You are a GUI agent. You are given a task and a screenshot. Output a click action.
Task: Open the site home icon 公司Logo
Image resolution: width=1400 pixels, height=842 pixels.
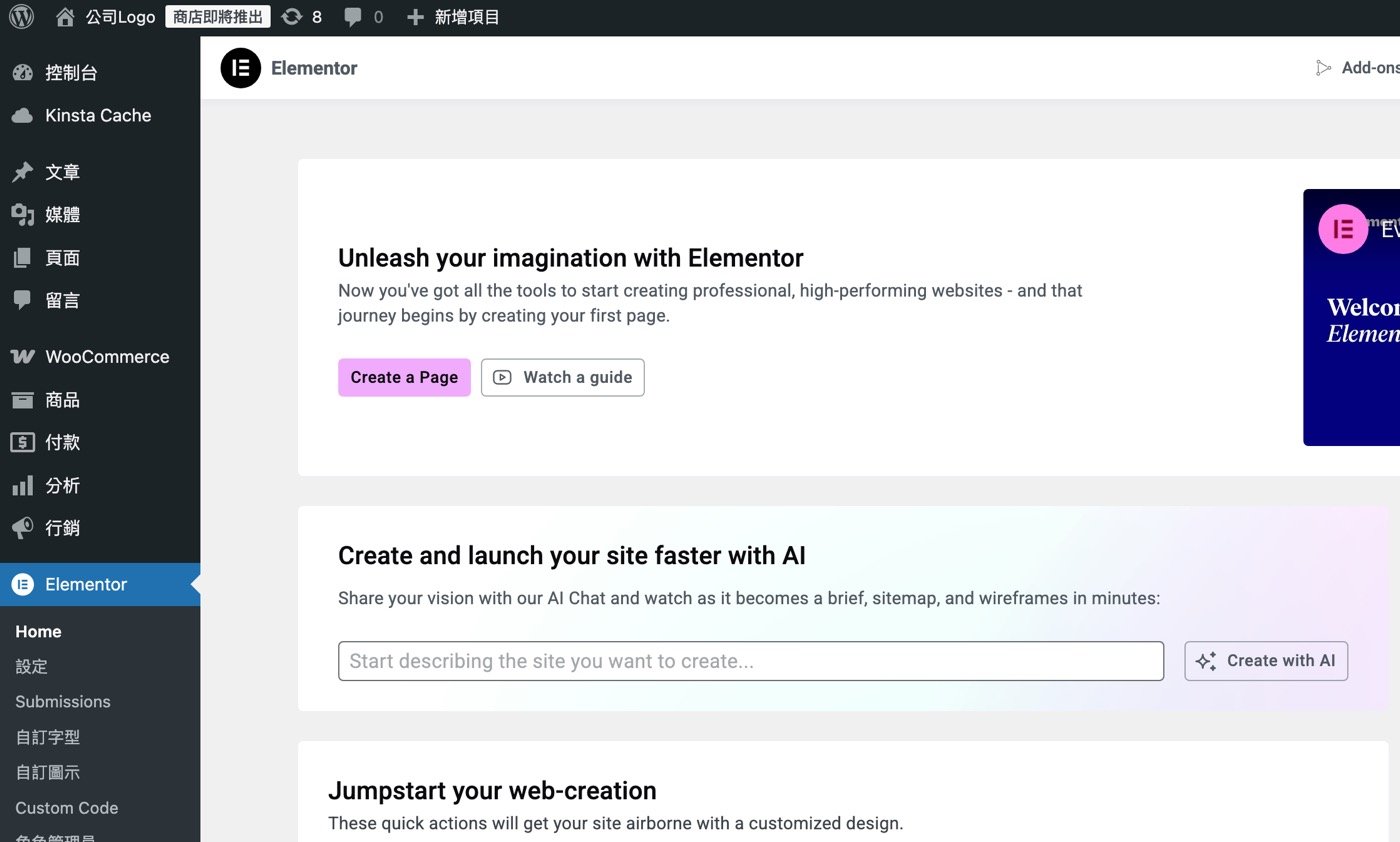point(66,17)
